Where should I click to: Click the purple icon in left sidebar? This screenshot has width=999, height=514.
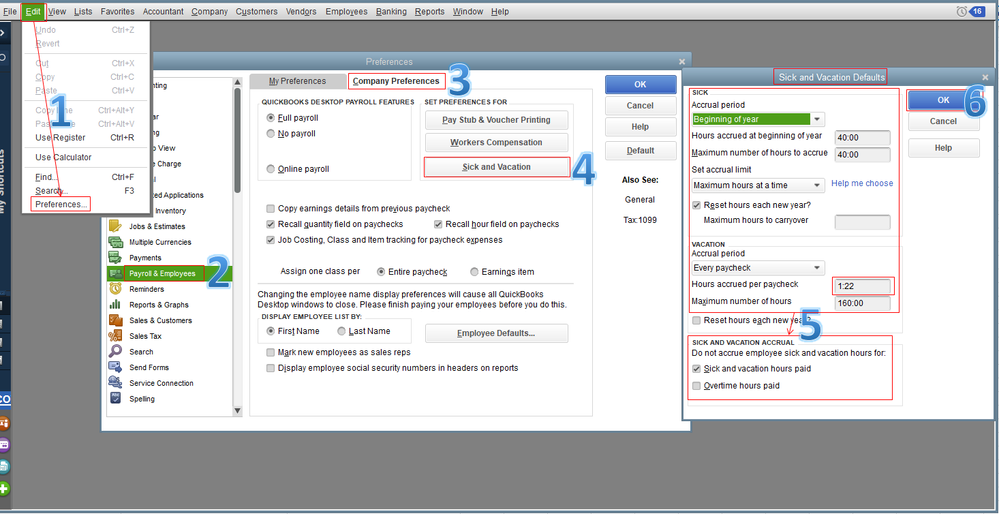click(x=4, y=444)
